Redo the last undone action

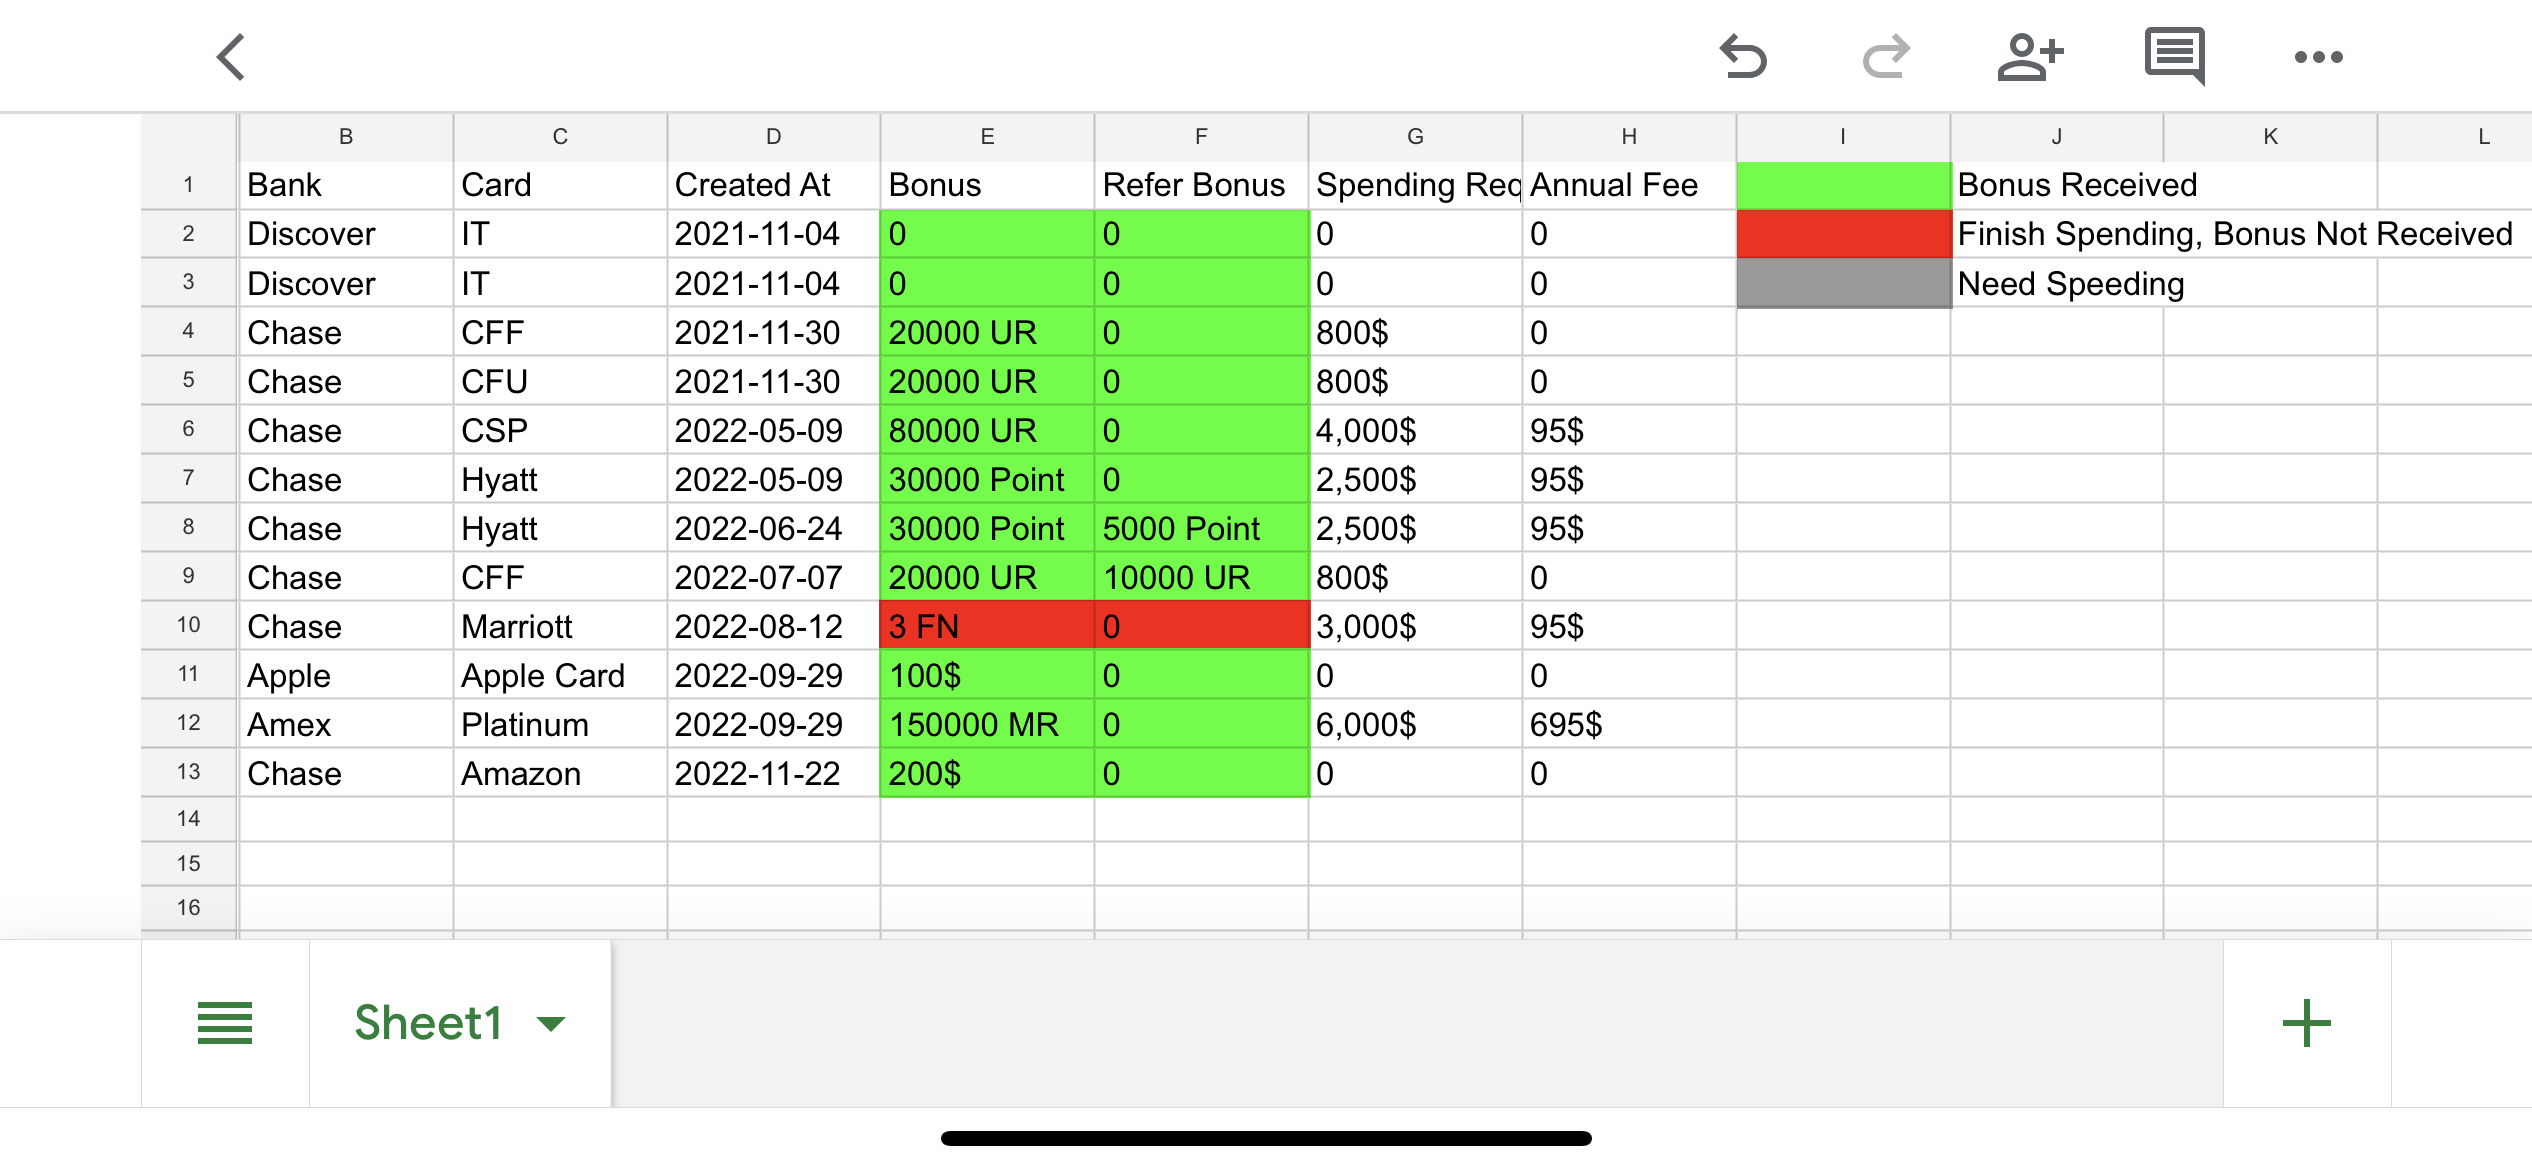(x=1886, y=57)
